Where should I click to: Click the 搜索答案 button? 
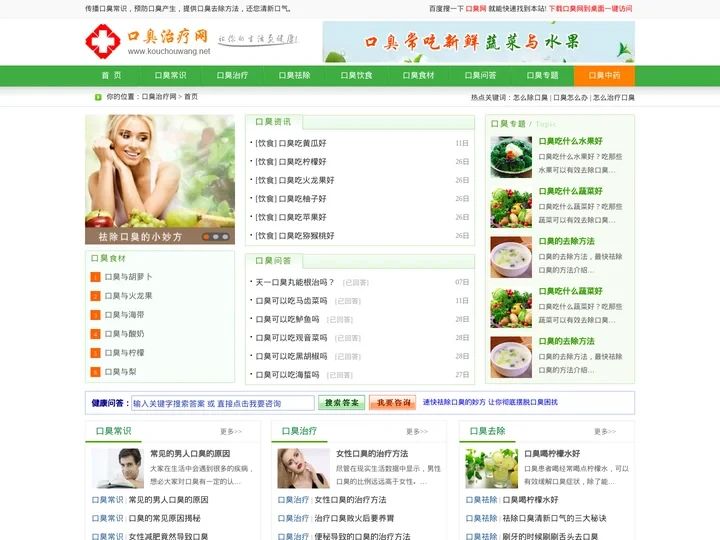pyautogui.click(x=342, y=403)
